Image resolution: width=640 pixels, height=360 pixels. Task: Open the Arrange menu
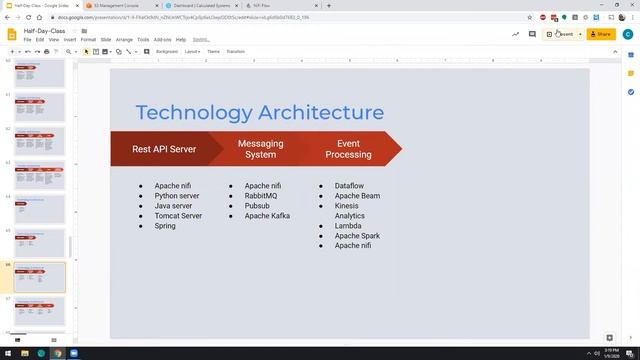(124, 40)
